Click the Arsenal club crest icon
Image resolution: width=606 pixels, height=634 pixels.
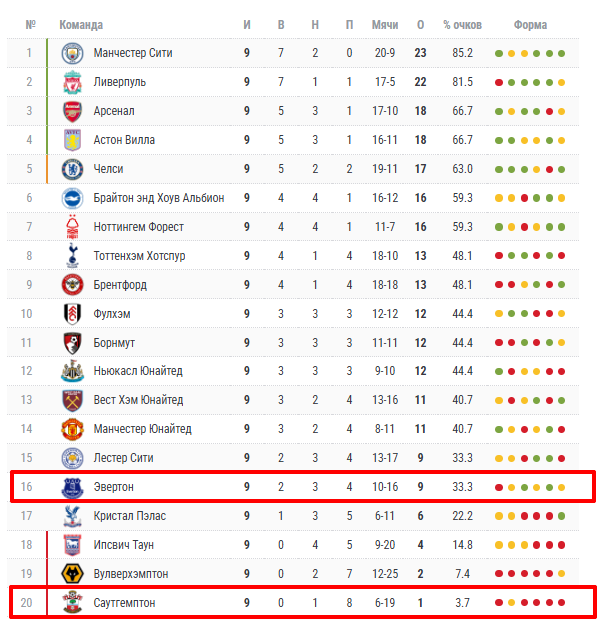[72, 111]
